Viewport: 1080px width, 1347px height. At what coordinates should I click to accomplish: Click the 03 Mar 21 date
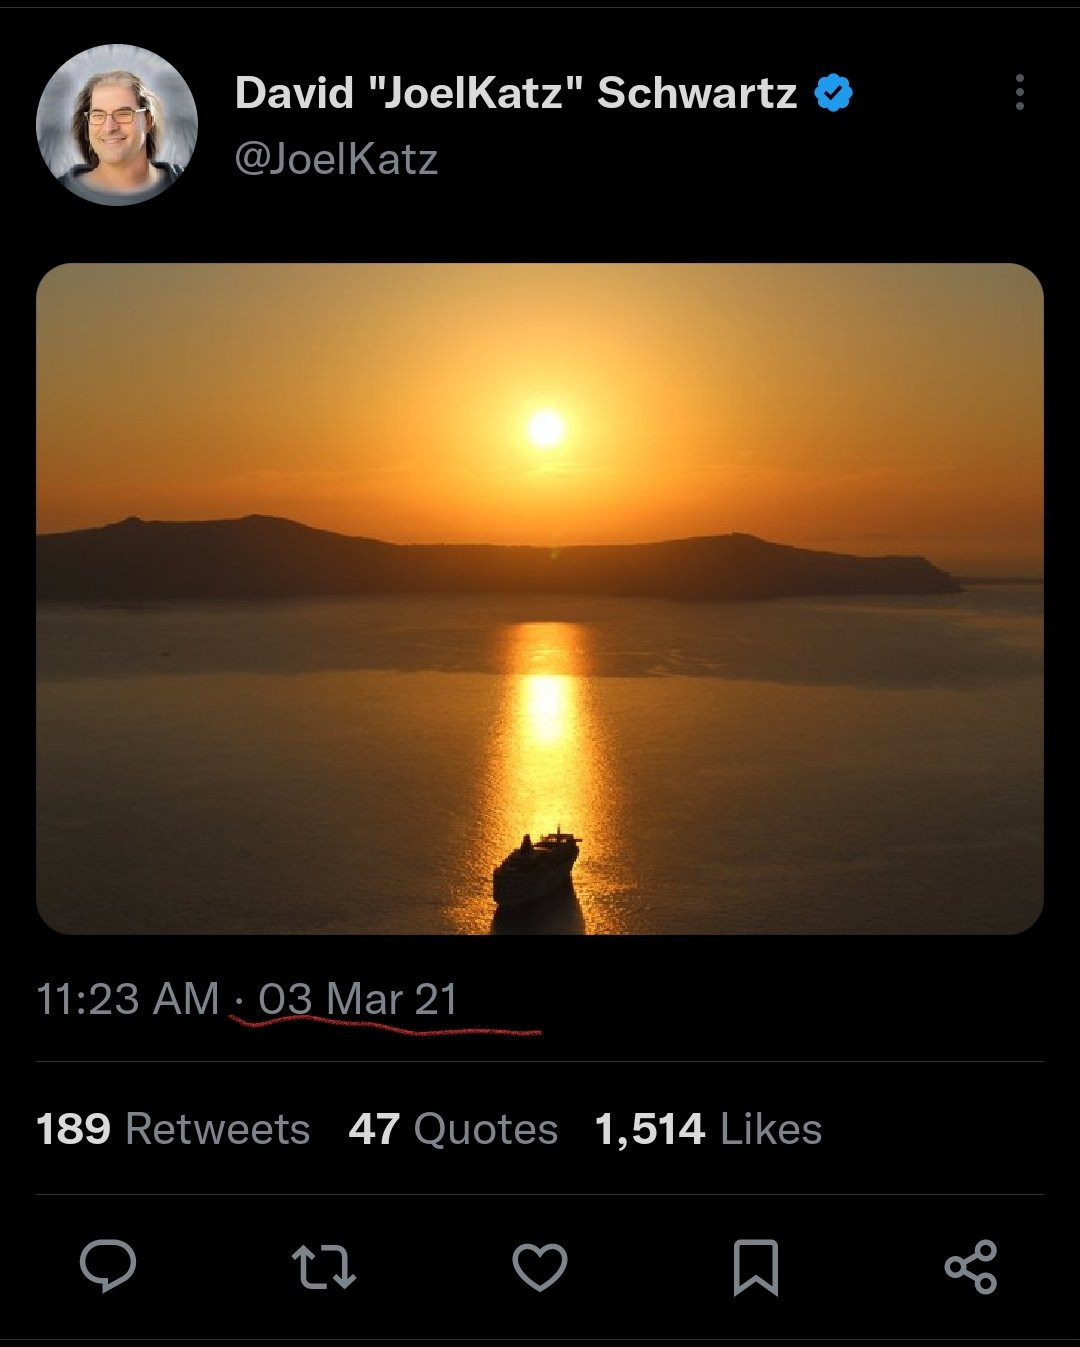coord(358,999)
